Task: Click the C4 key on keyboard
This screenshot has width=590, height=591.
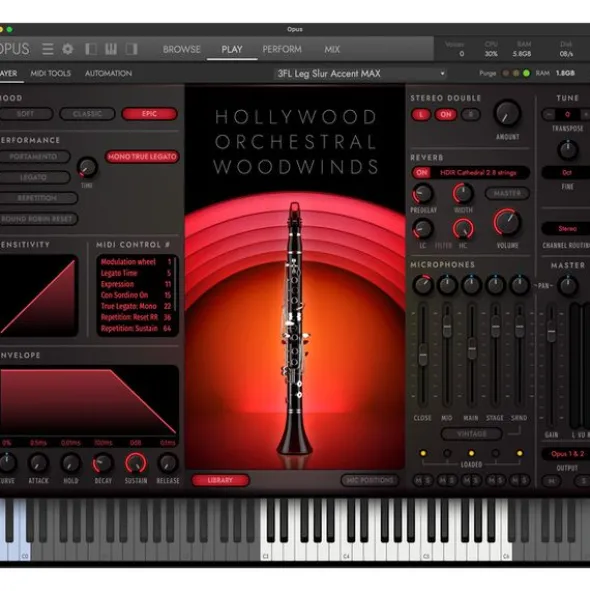Action: click(346, 529)
